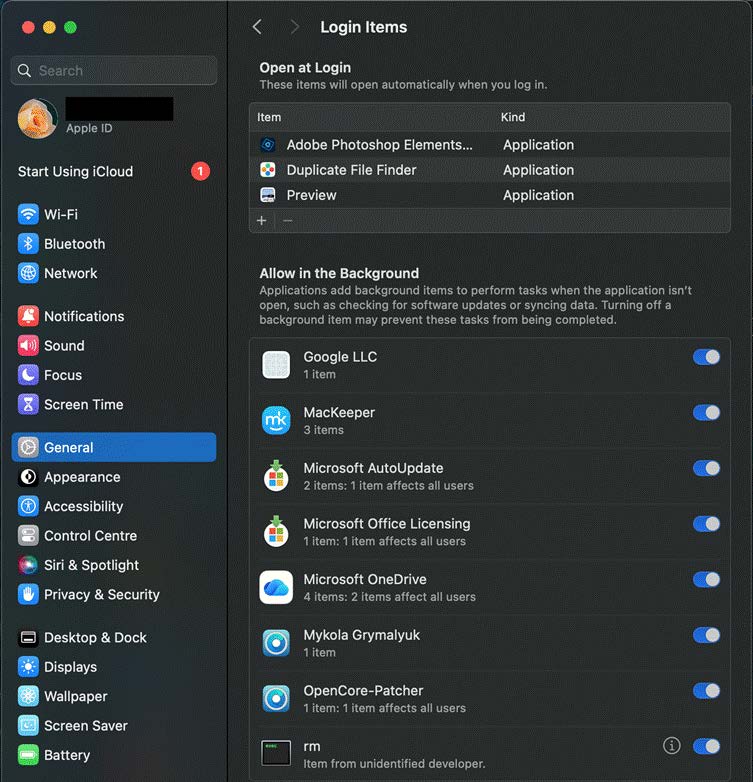Click the Screen Saver icon
The height and width of the screenshot is (782, 753).
(28, 726)
